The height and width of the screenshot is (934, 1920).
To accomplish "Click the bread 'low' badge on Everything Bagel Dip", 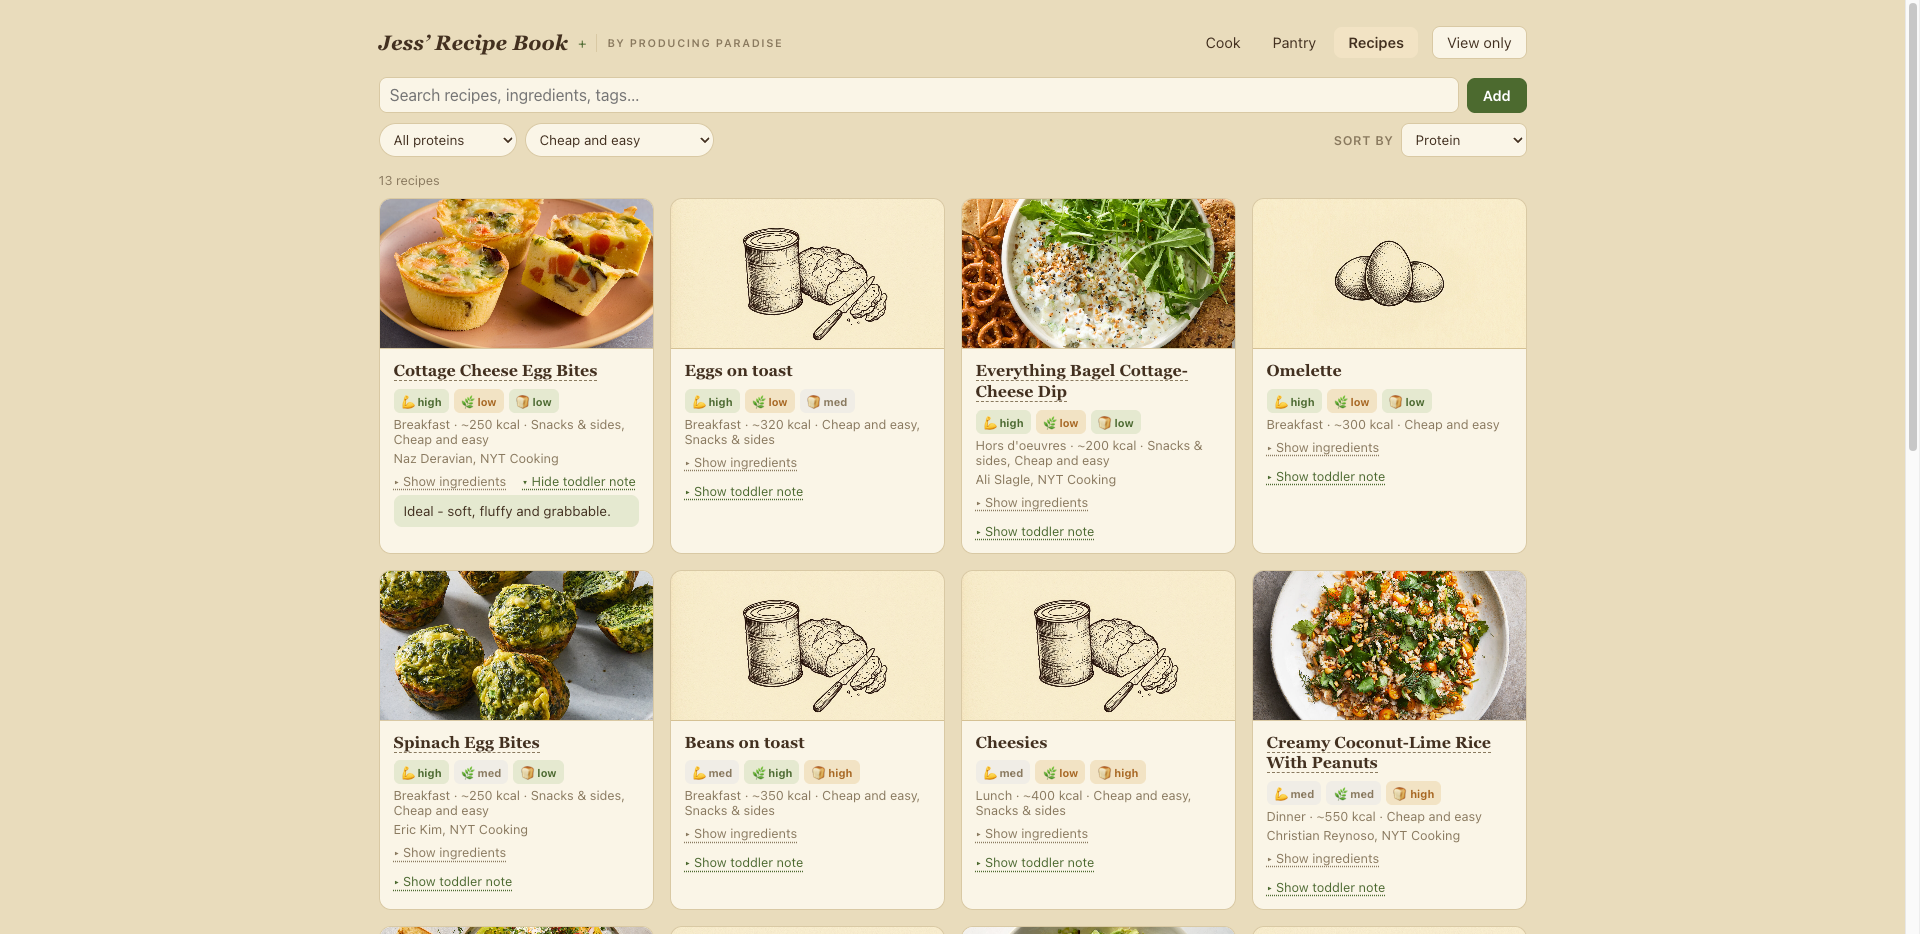I will [1116, 423].
